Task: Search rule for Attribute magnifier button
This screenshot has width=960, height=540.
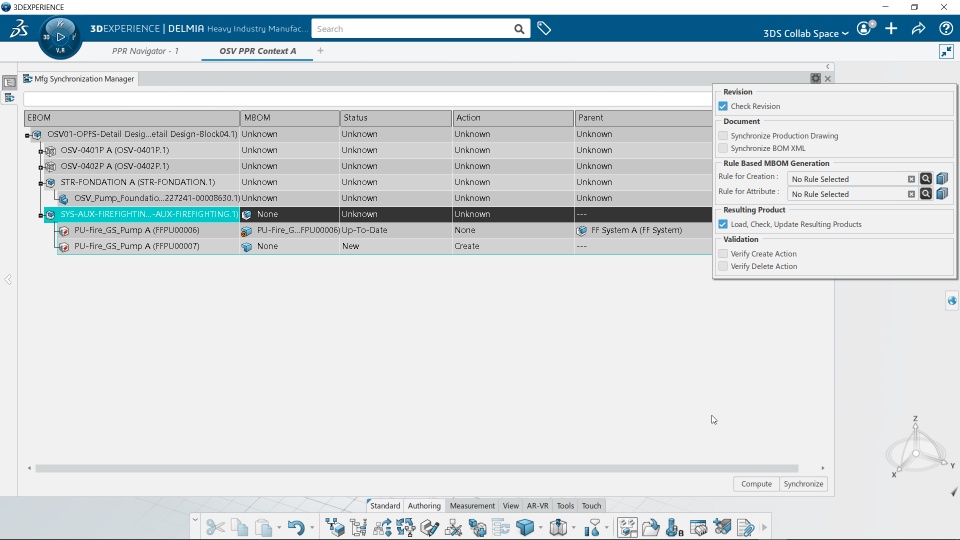Action: coord(926,193)
